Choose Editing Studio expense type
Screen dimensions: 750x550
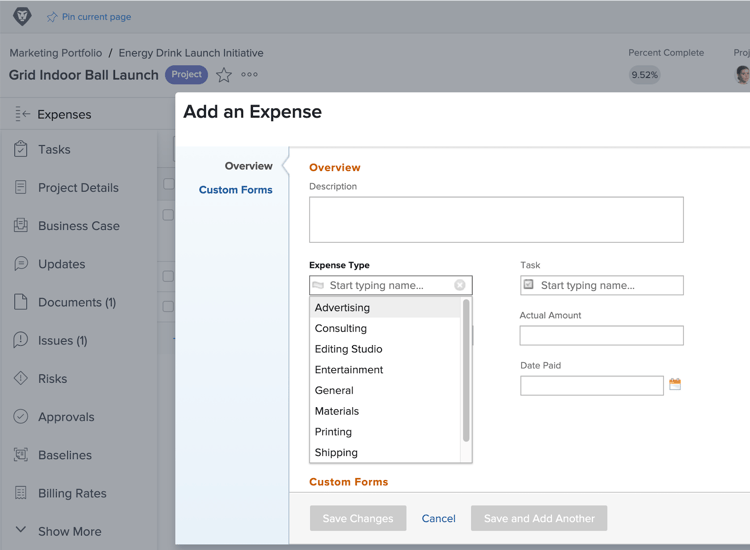[x=385, y=349]
